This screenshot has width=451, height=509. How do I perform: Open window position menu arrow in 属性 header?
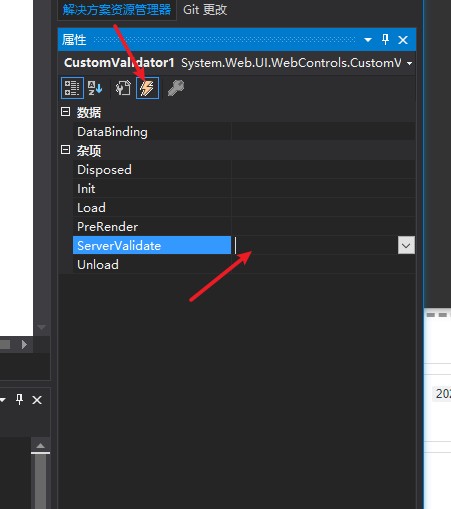pyautogui.click(x=368, y=40)
